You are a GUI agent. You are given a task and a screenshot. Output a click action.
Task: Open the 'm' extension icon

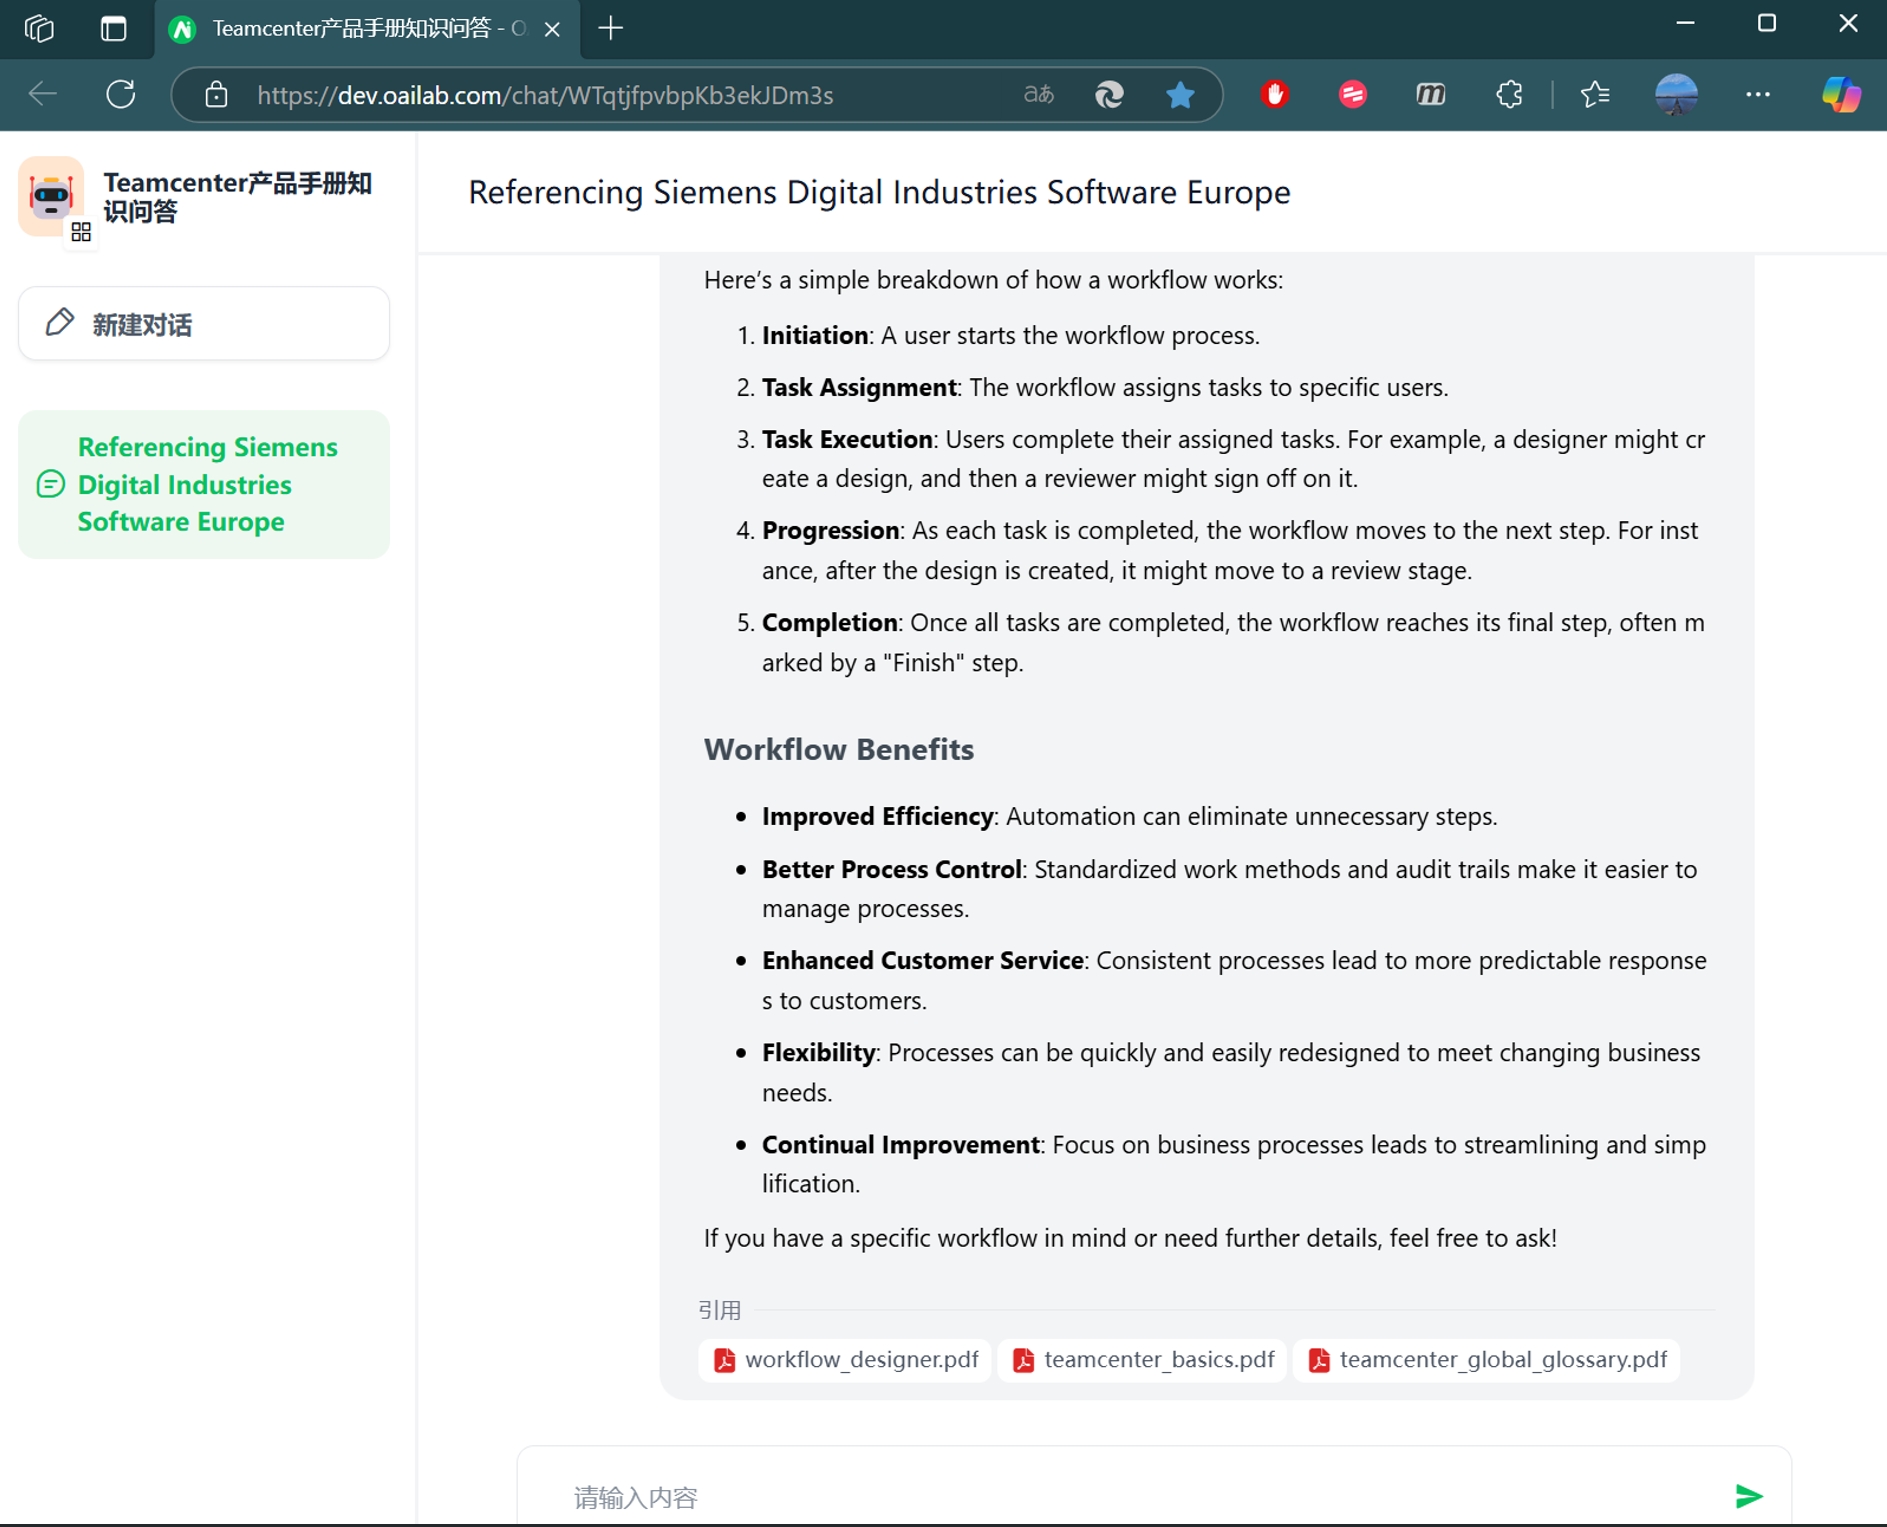point(1430,94)
